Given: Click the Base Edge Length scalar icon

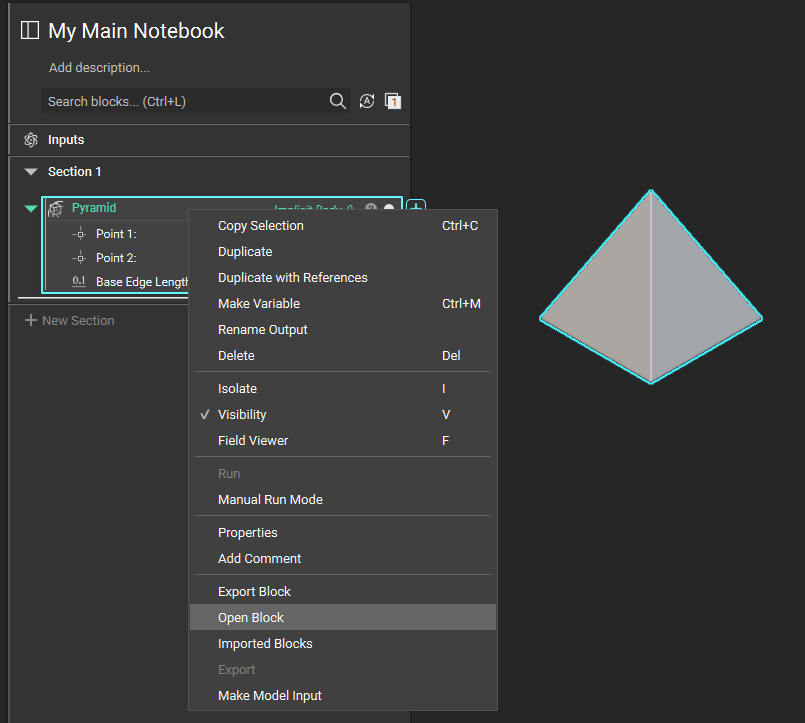Looking at the screenshot, I should point(79,281).
